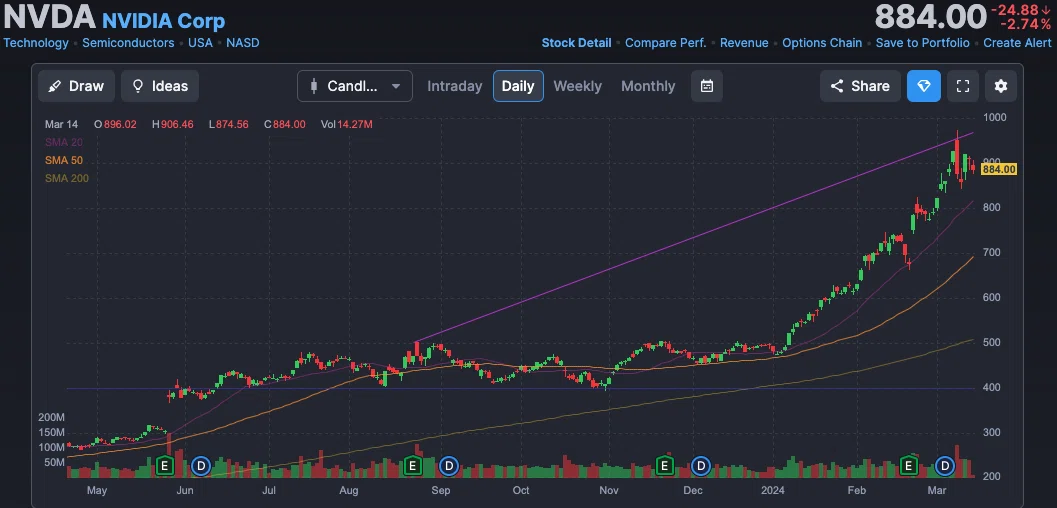Viewport: 1057px width, 508px height.
Task: Expand the Candlestick chart type dropdown
Action: tap(355, 86)
